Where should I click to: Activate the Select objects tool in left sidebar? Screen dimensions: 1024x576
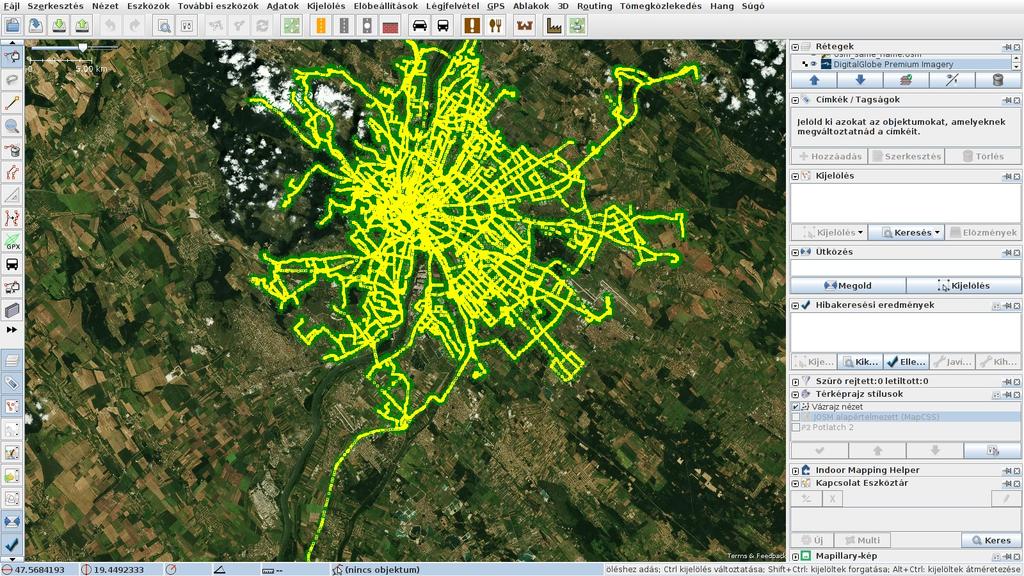pos(12,57)
